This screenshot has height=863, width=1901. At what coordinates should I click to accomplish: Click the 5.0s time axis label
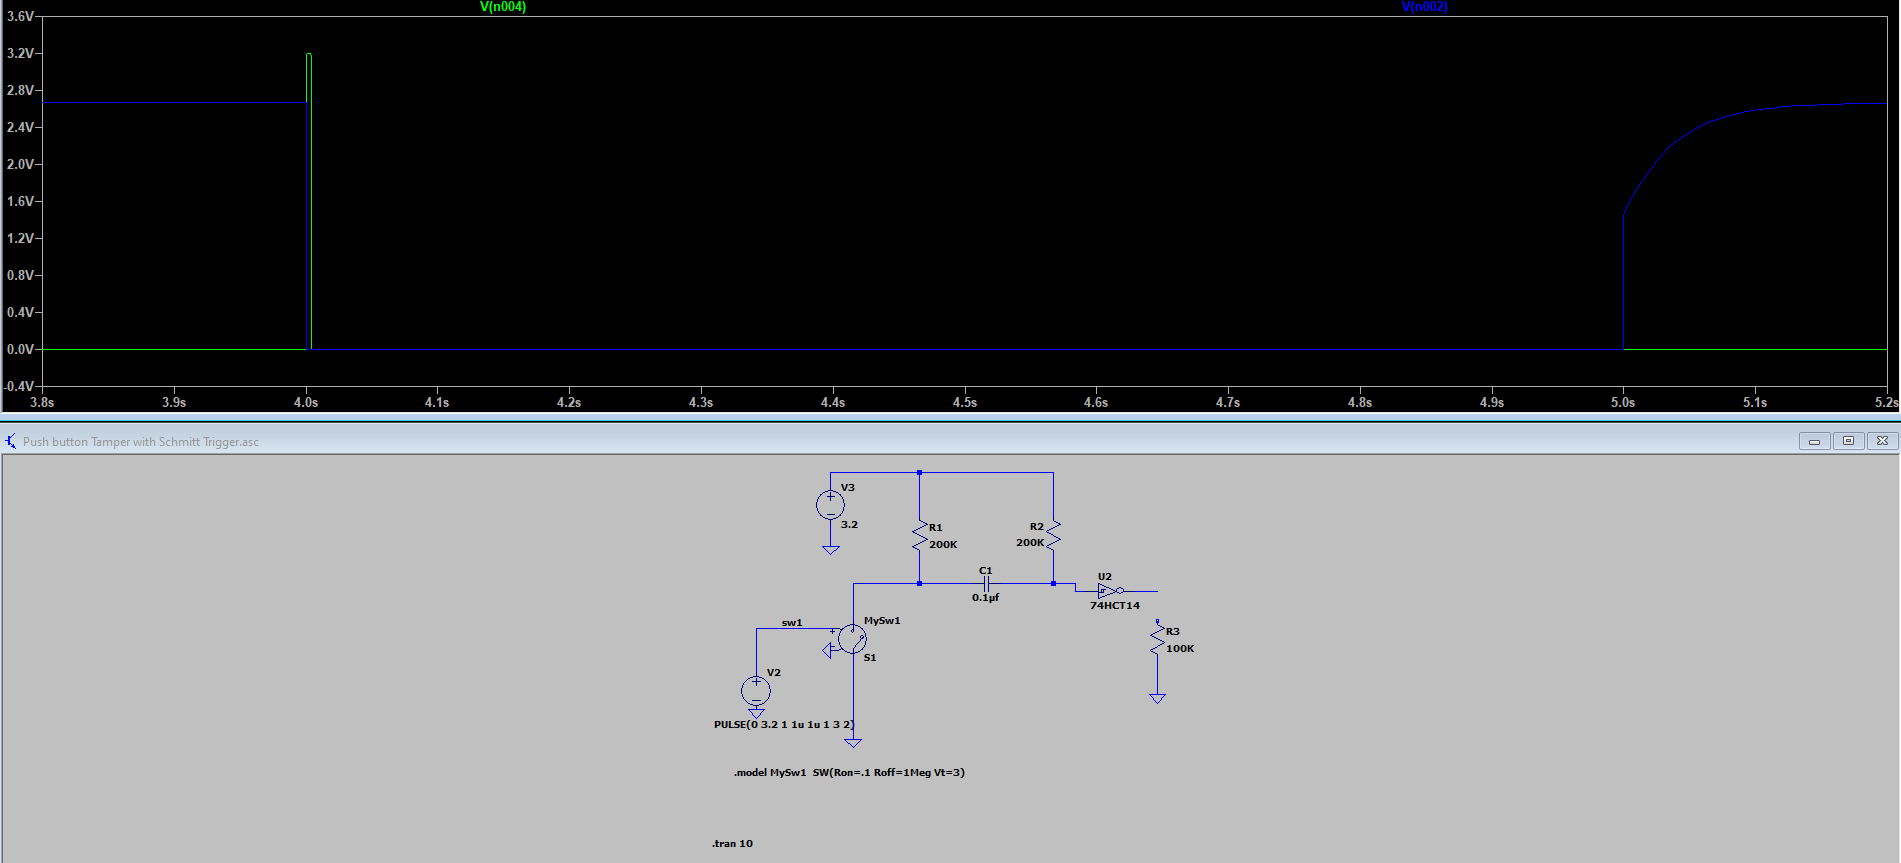(1623, 402)
